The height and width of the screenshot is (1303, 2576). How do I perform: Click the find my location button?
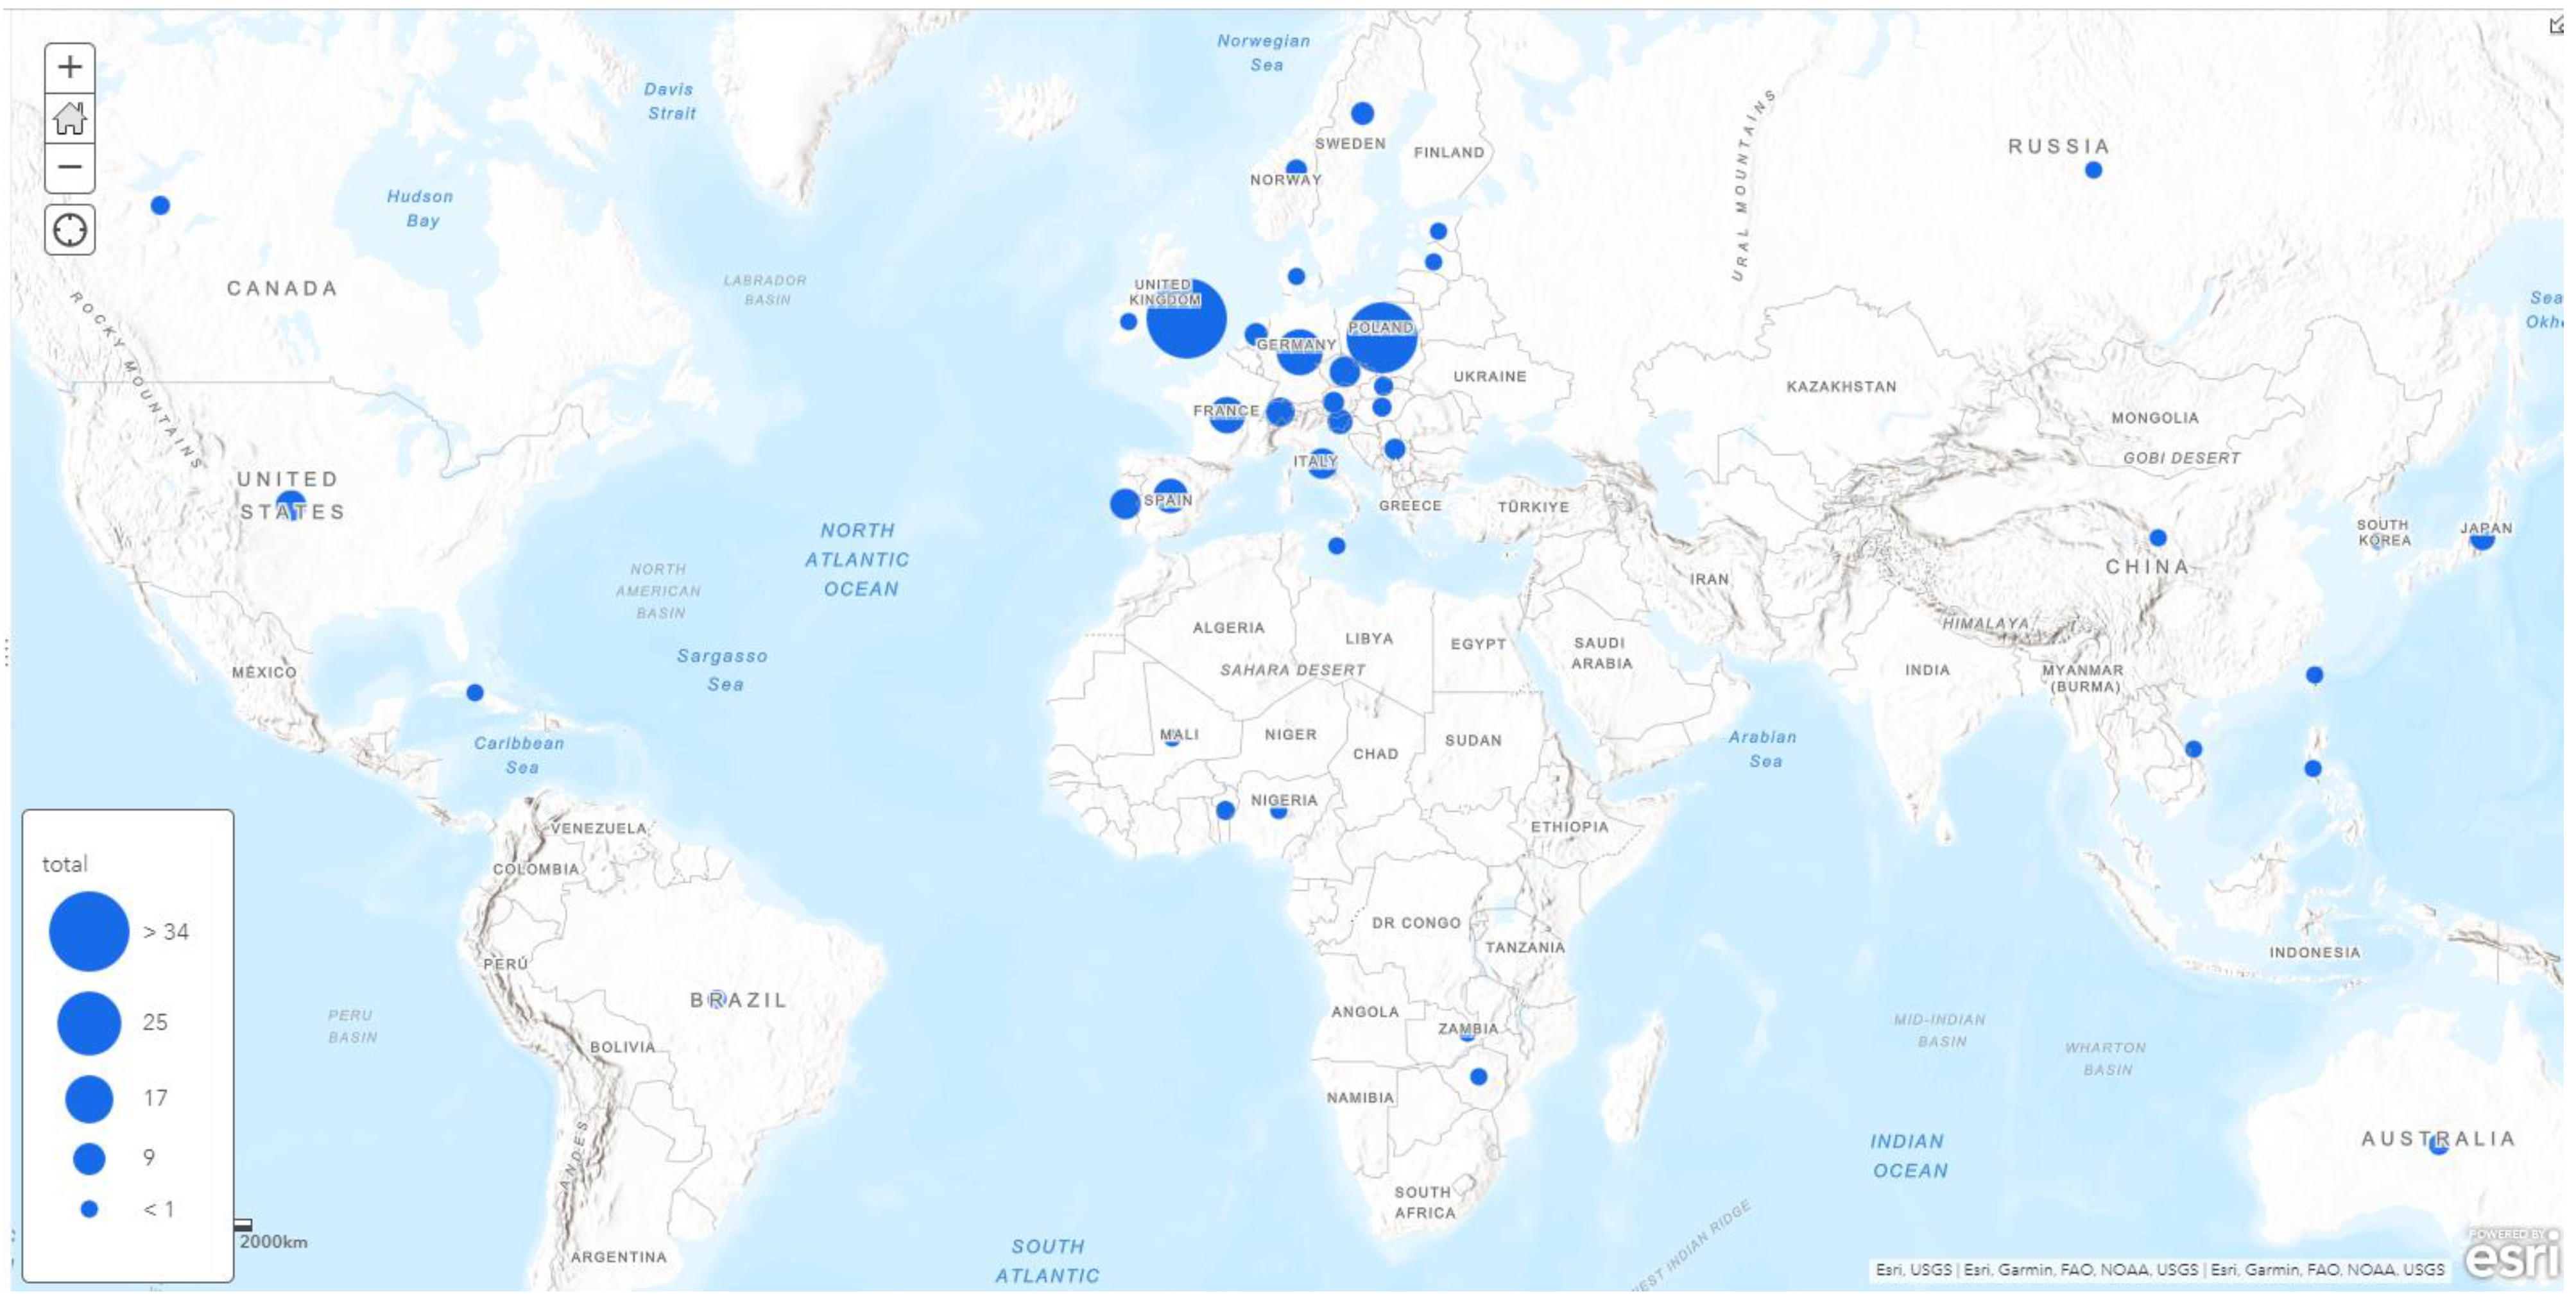(69, 230)
